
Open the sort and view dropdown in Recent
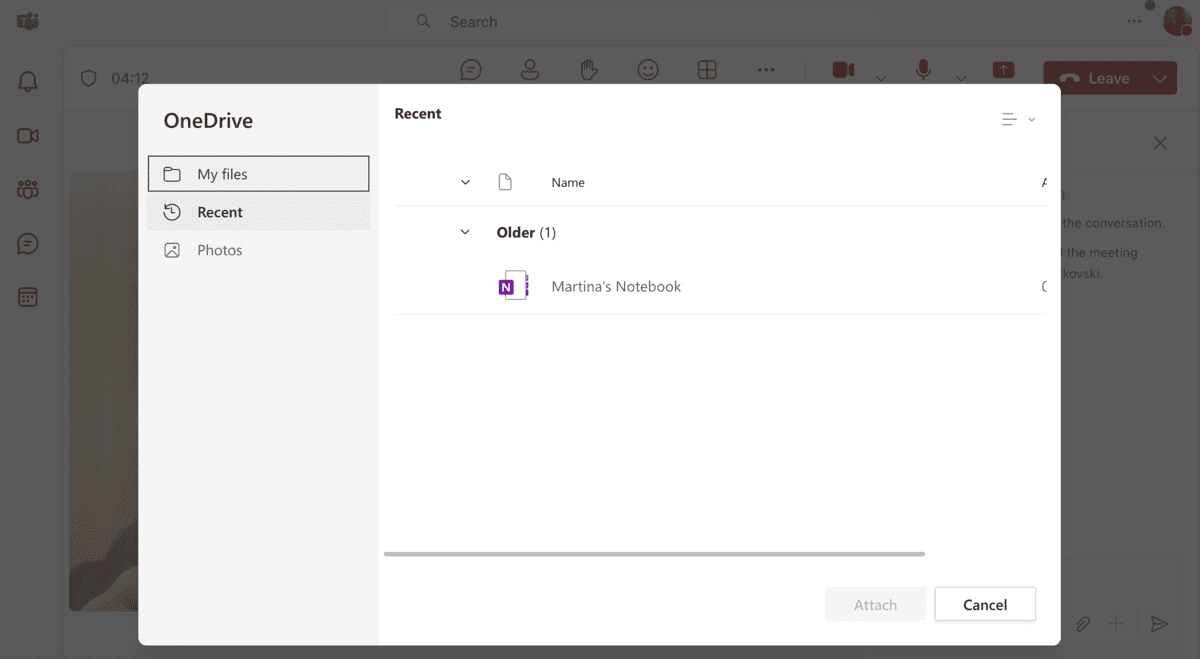[x=1017, y=118]
